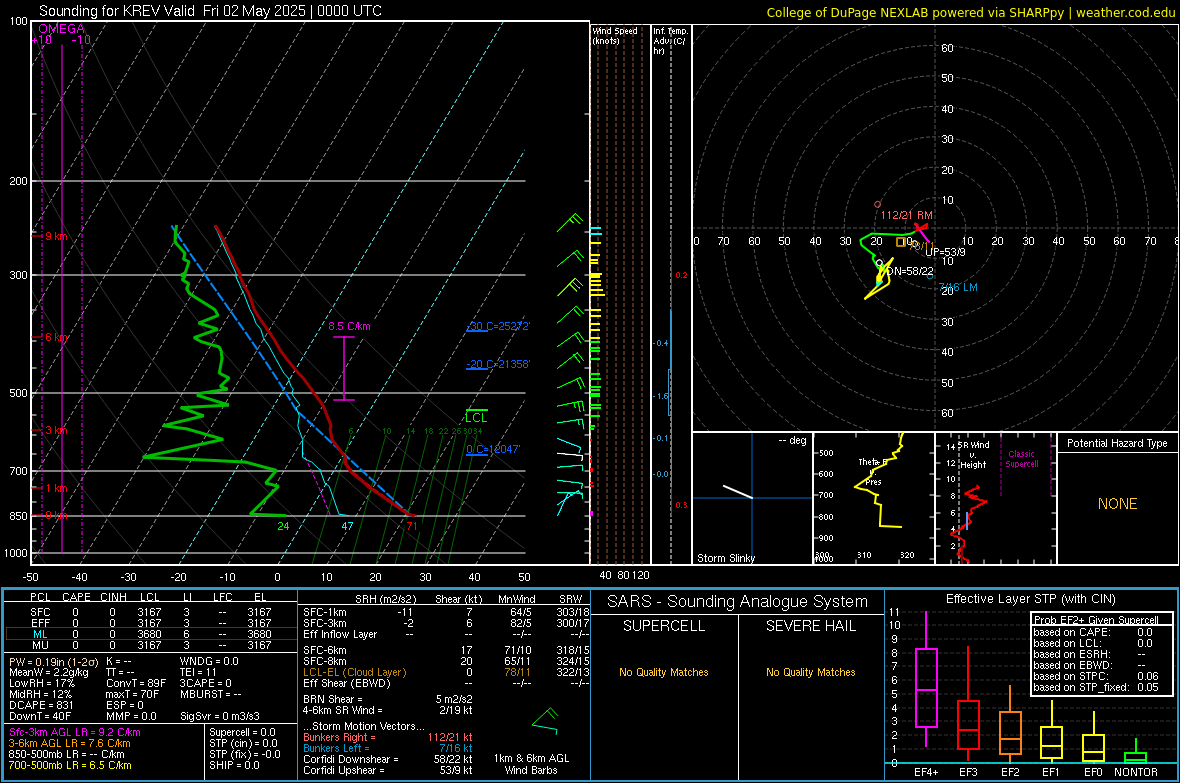The height and width of the screenshot is (783, 1180).
Task: Click the DN=58/22 Corfidi vector label
Action: tap(909, 271)
